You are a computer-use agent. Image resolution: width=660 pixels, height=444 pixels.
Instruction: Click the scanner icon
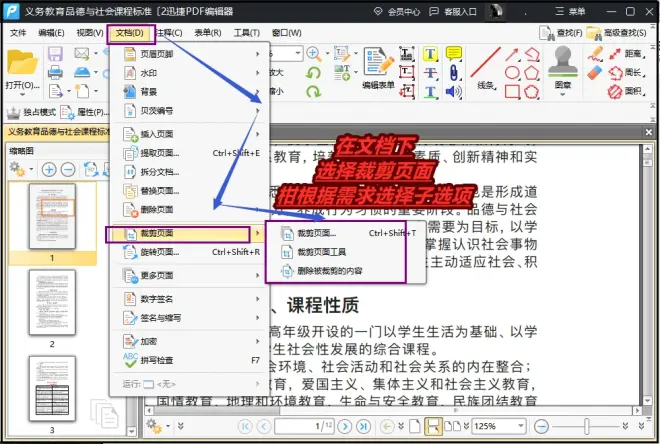click(82, 72)
